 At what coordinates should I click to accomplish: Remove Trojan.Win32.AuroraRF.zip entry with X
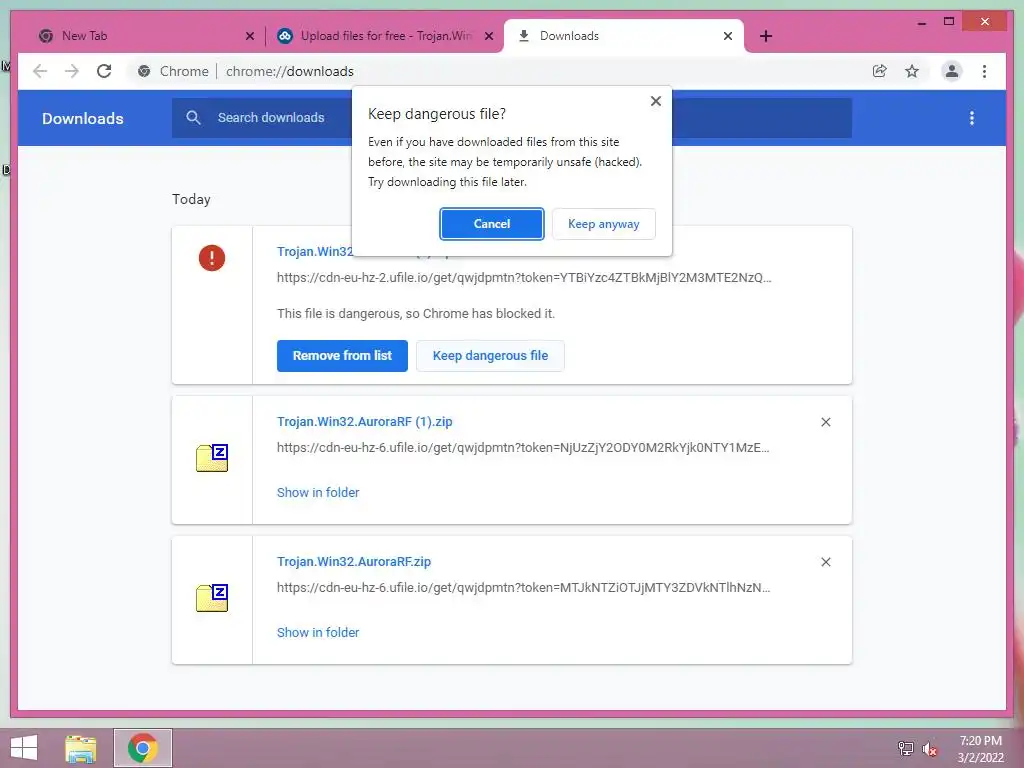pyautogui.click(x=825, y=562)
